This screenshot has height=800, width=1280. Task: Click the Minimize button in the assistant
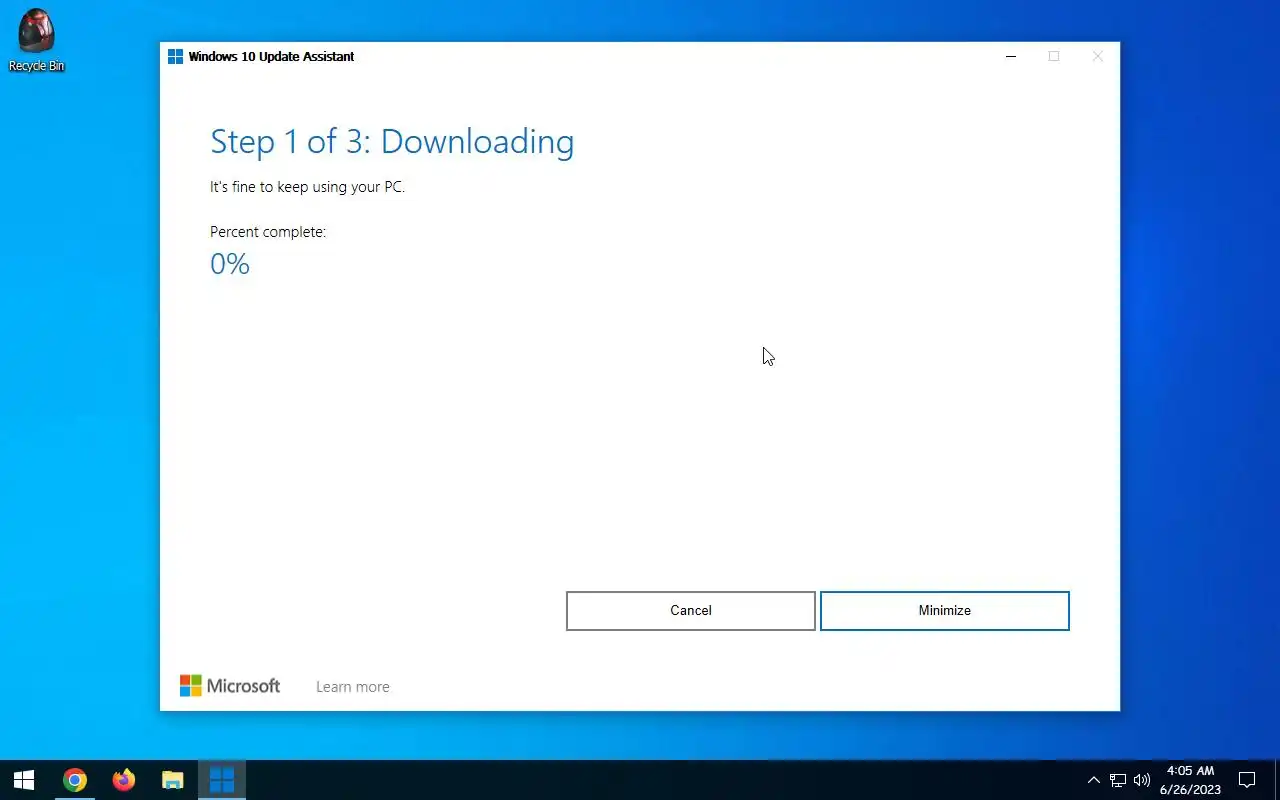(945, 611)
